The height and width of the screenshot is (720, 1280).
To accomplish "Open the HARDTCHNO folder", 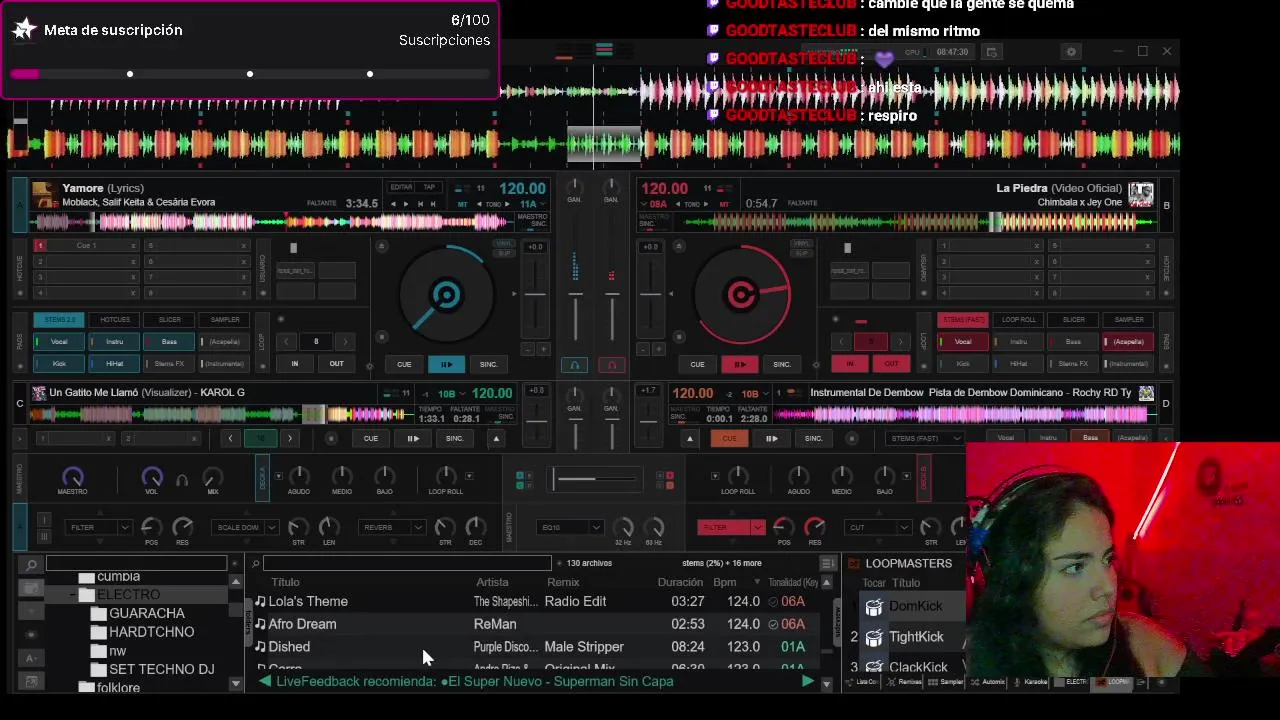I will point(151,632).
